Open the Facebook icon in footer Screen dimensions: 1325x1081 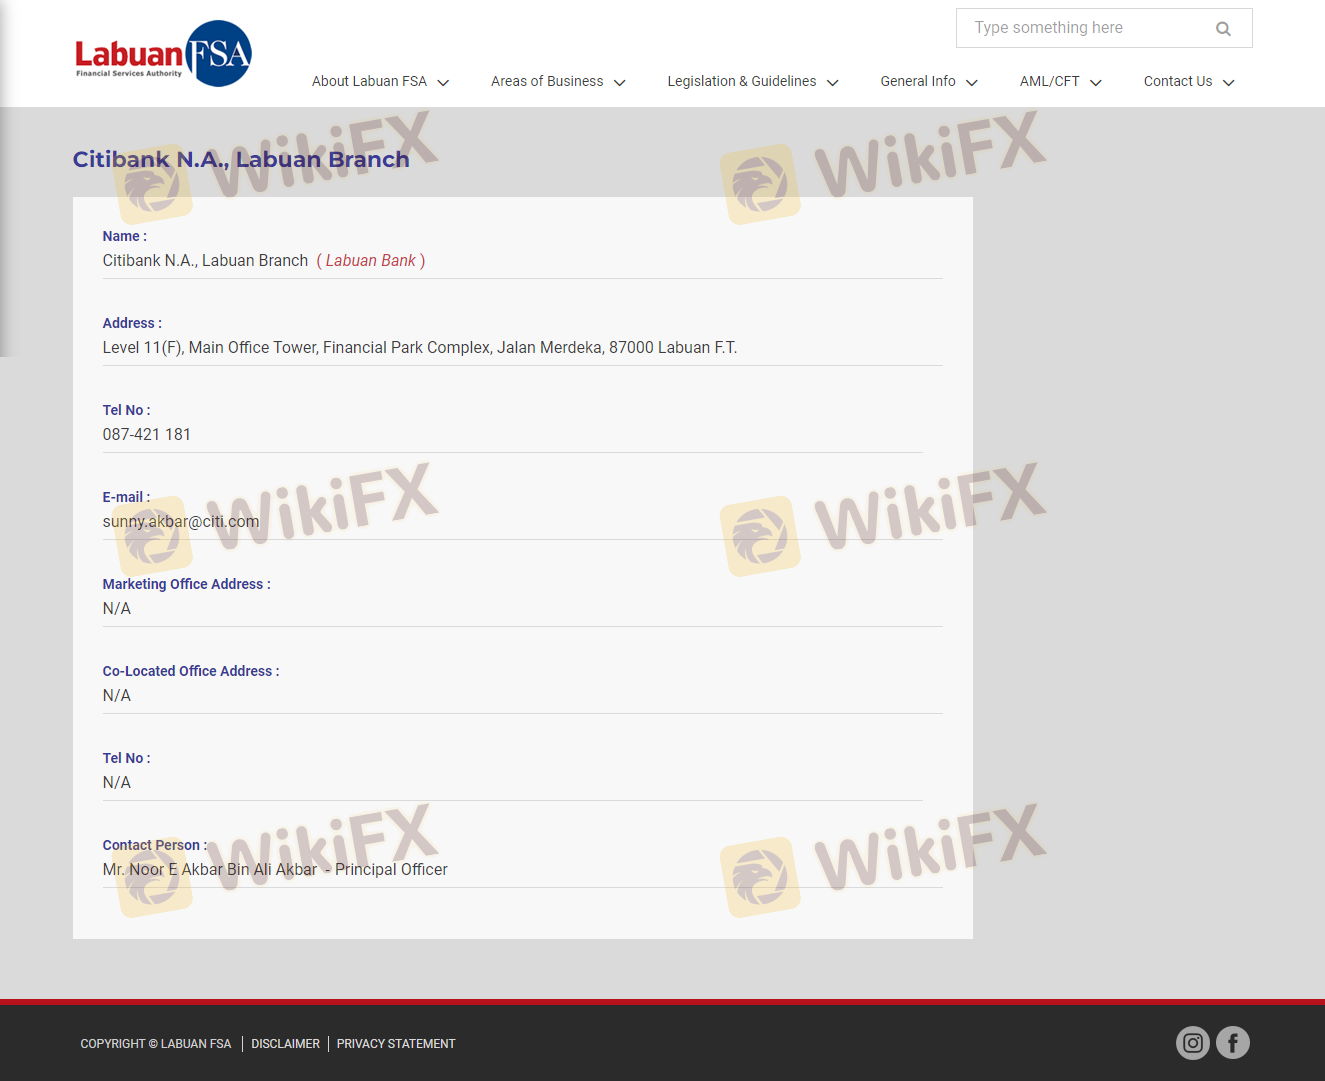(1233, 1043)
